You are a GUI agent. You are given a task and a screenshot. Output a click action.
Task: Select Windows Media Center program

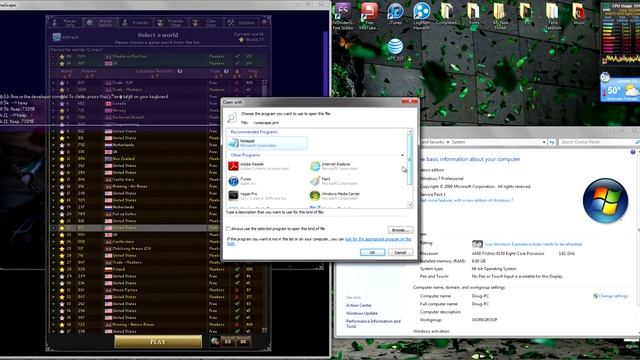click(x=335, y=196)
